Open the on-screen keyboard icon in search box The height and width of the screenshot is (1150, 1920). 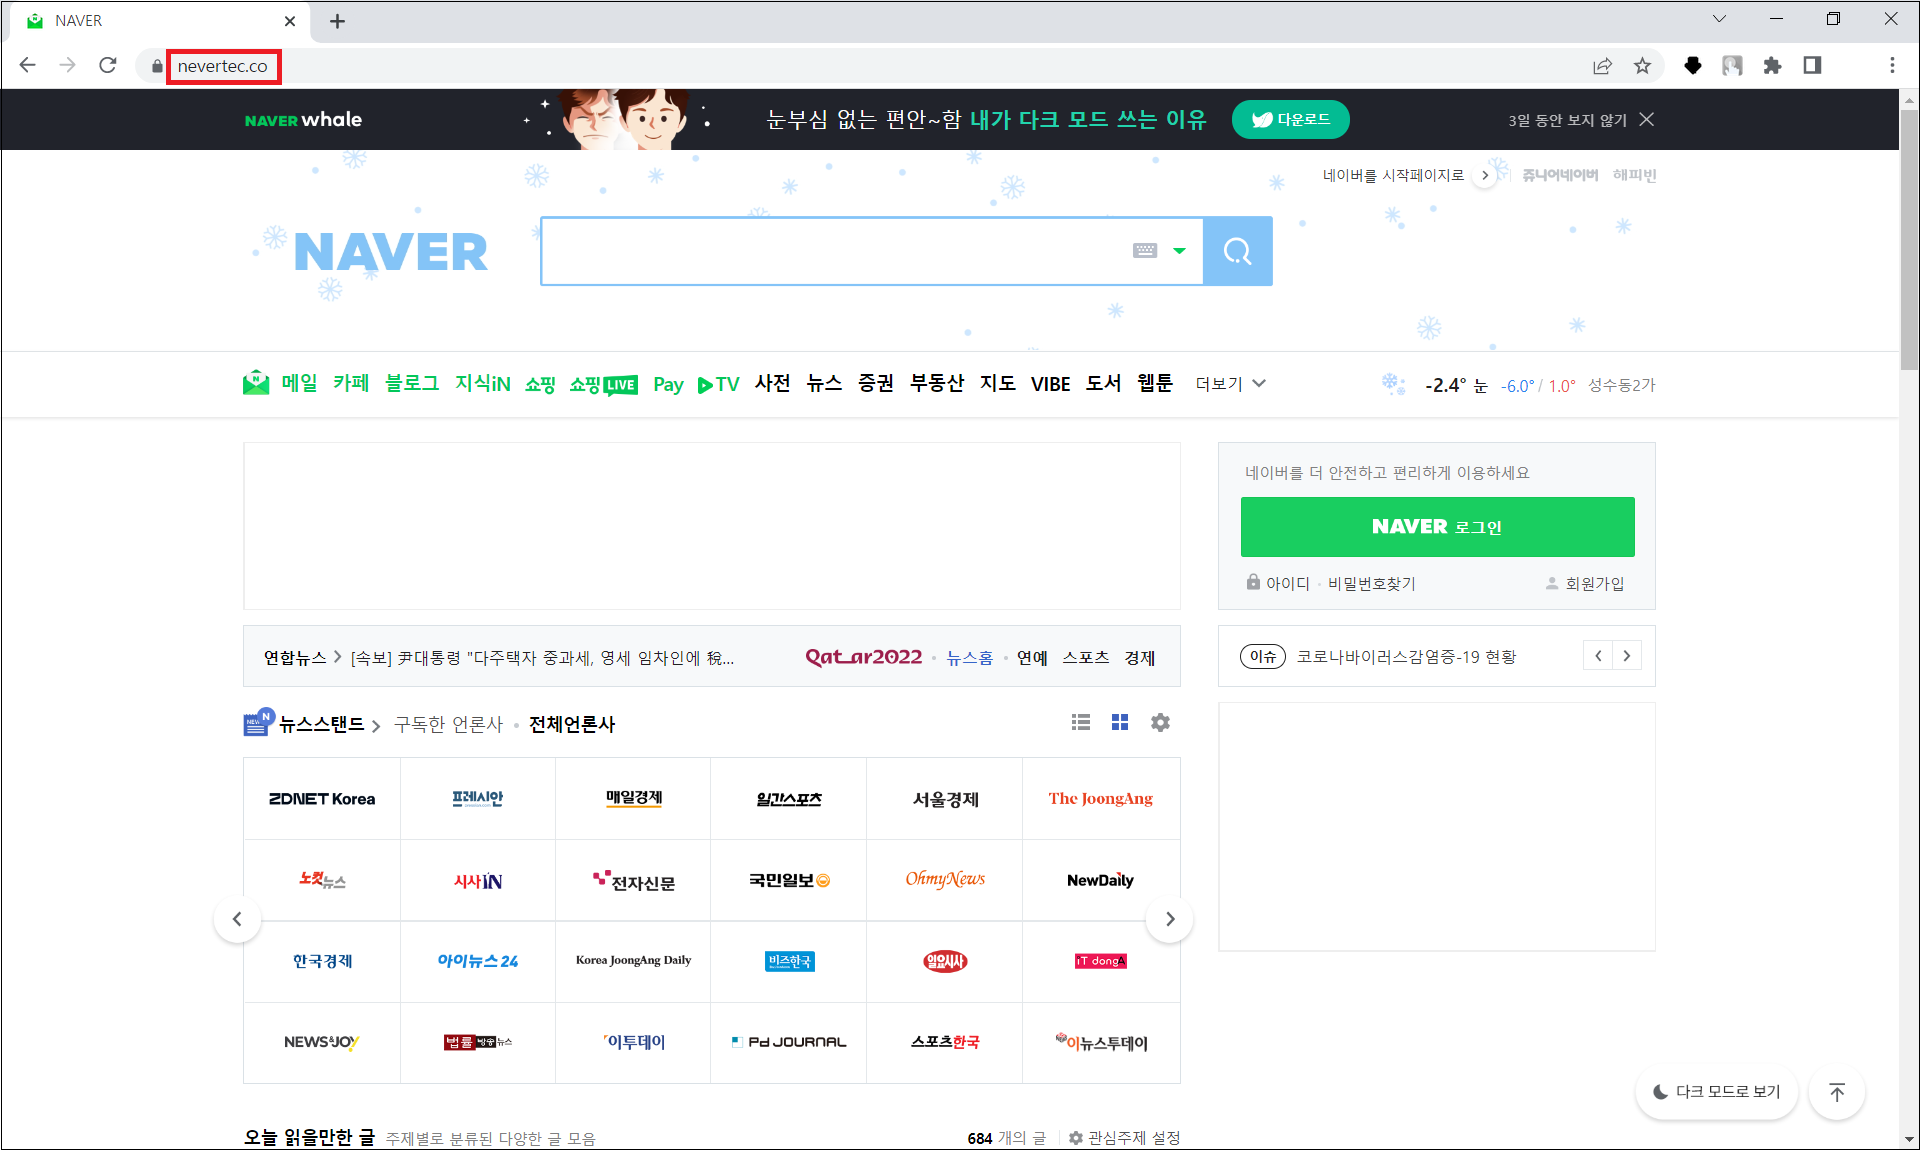(1145, 251)
